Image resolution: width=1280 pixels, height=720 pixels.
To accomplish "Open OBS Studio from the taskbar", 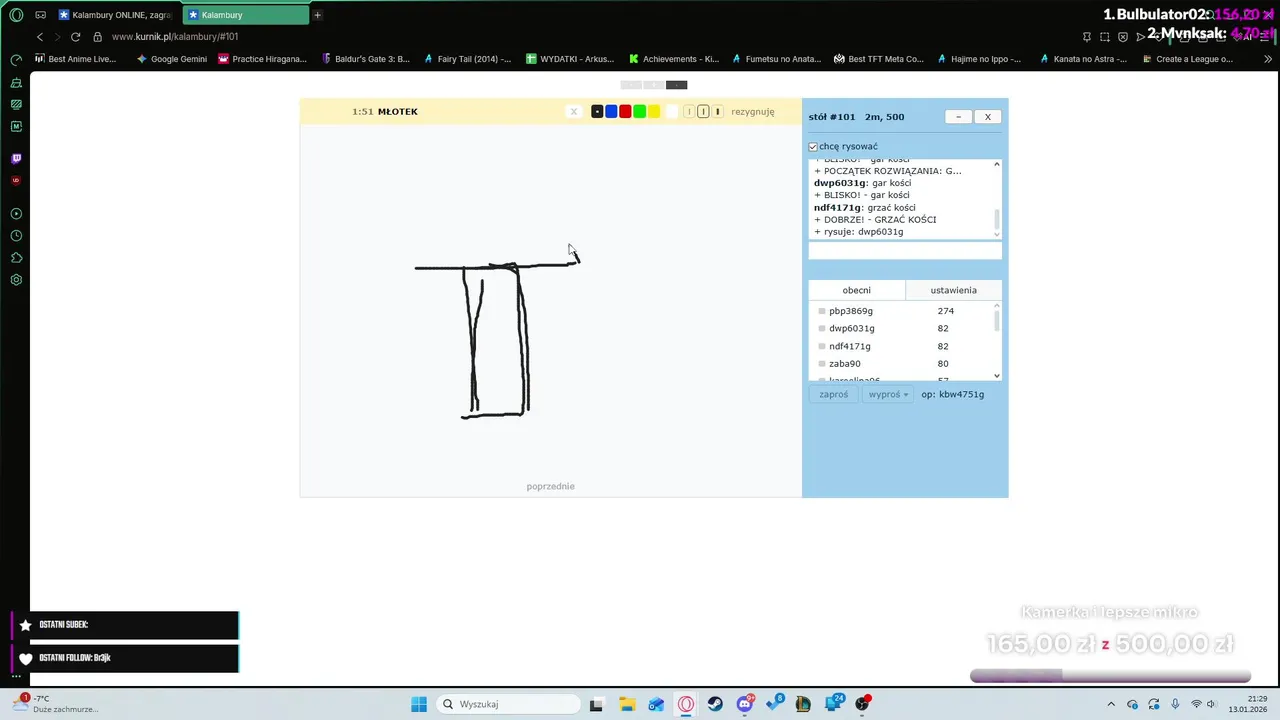I will pos(862,704).
